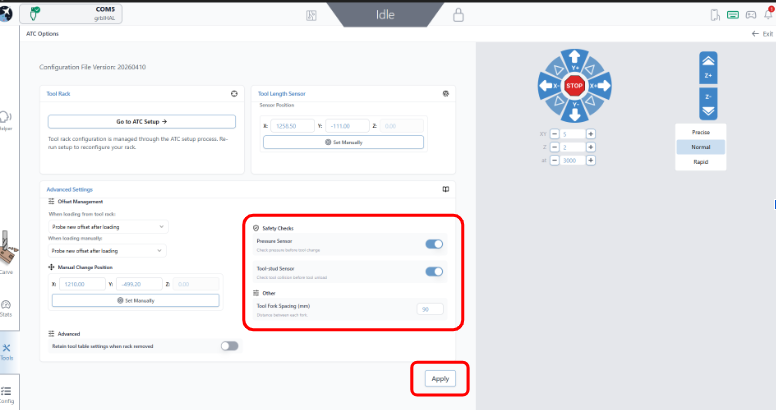776x410 pixels.
Task: Switch to the Tools sidebar tab
Action: (x=7, y=352)
